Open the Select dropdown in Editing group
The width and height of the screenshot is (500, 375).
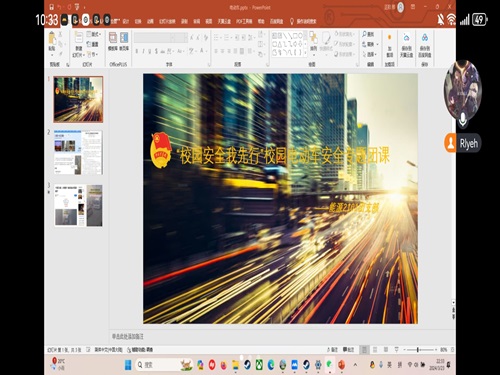(x=370, y=54)
